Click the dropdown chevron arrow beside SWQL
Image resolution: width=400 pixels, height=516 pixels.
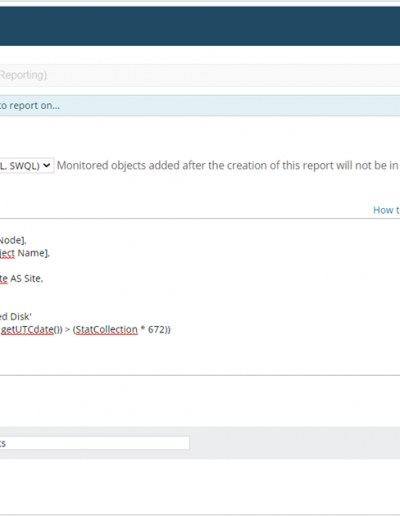click(47, 165)
